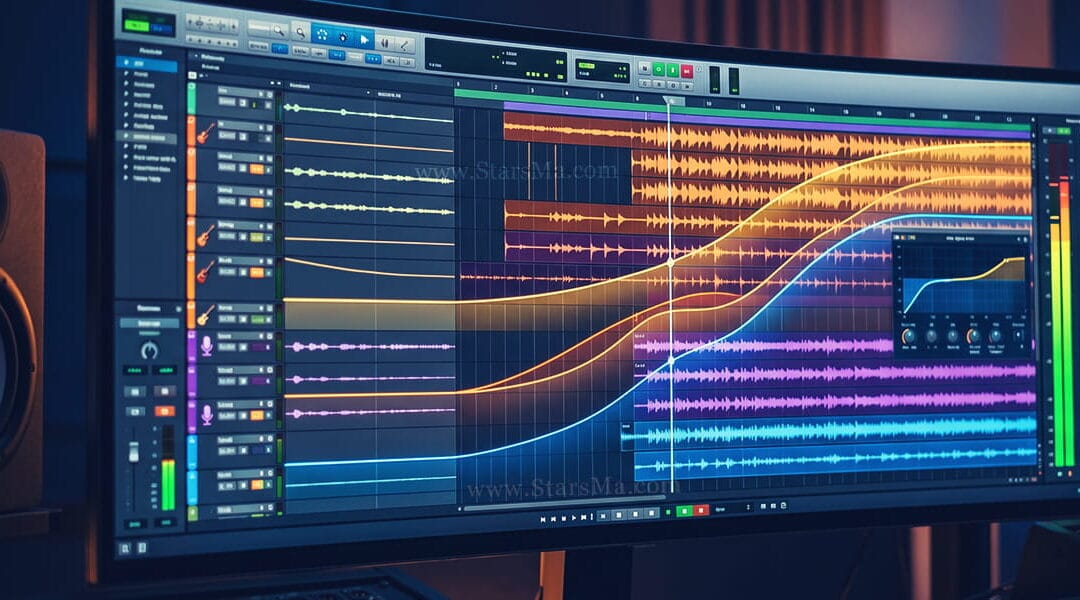Click the upper purple microphone track icon
The height and width of the screenshot is (600, 1080).
207,345
